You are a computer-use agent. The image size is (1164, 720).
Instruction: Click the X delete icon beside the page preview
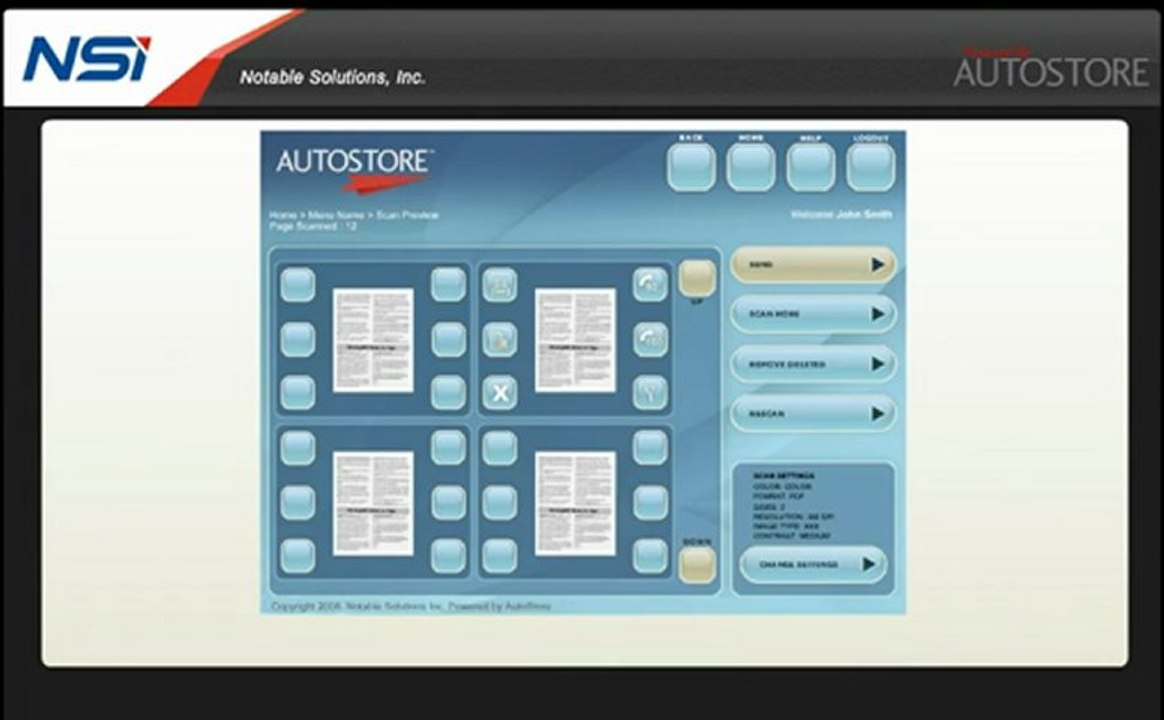(x=500, y=393)
